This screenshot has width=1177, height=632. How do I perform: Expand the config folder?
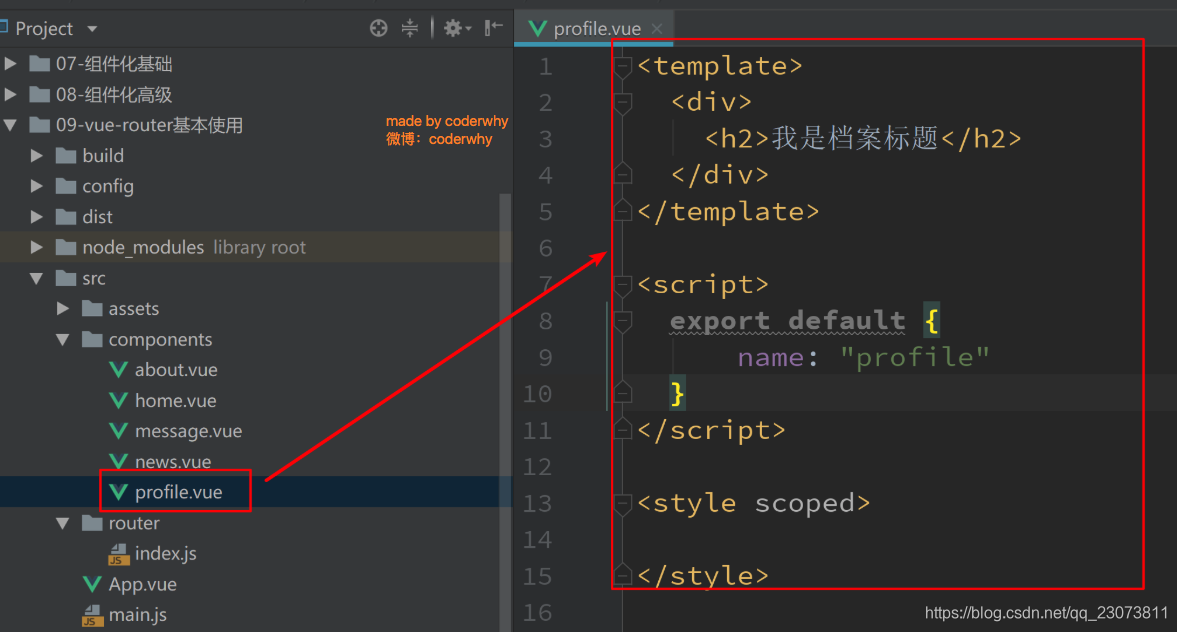tap(36, 186)
